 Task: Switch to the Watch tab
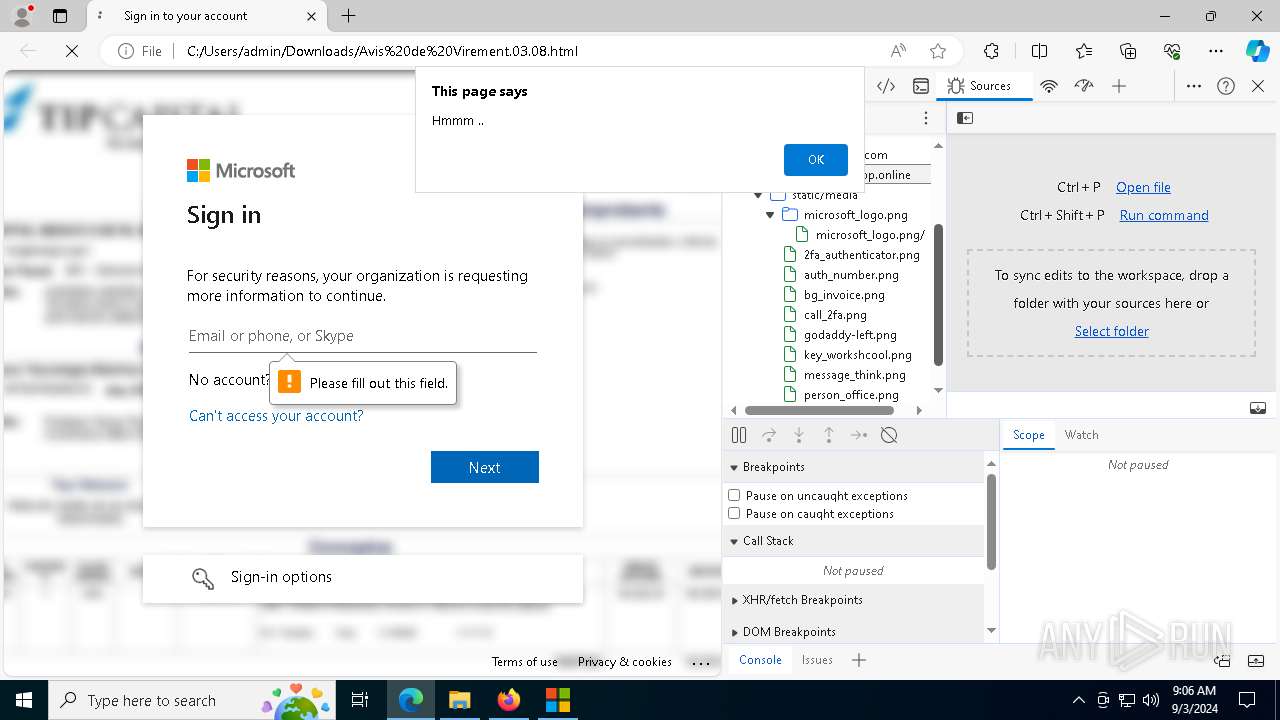coord(1081,435)
